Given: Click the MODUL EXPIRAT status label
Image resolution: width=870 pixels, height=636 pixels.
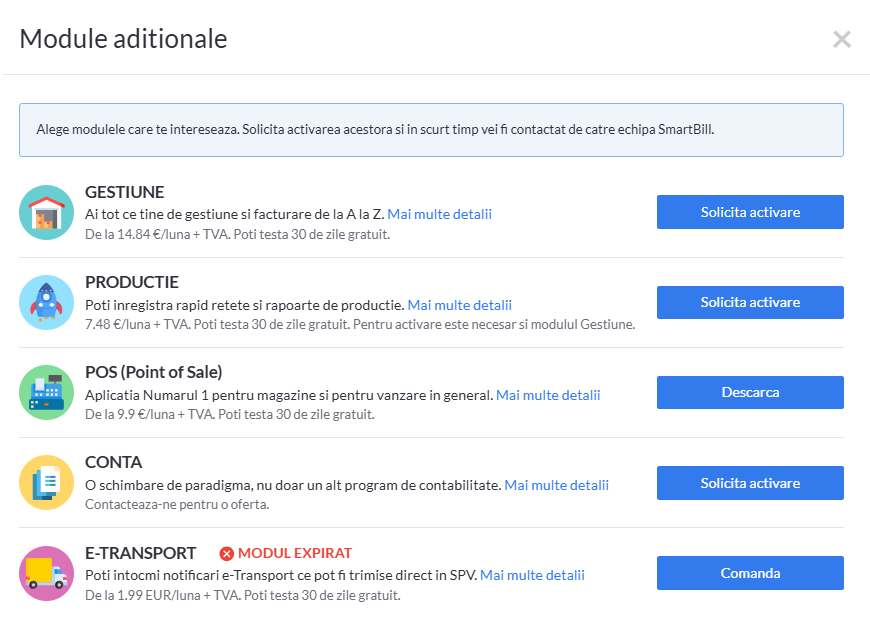Looking at the screenshot, I should tap(295, 553).
